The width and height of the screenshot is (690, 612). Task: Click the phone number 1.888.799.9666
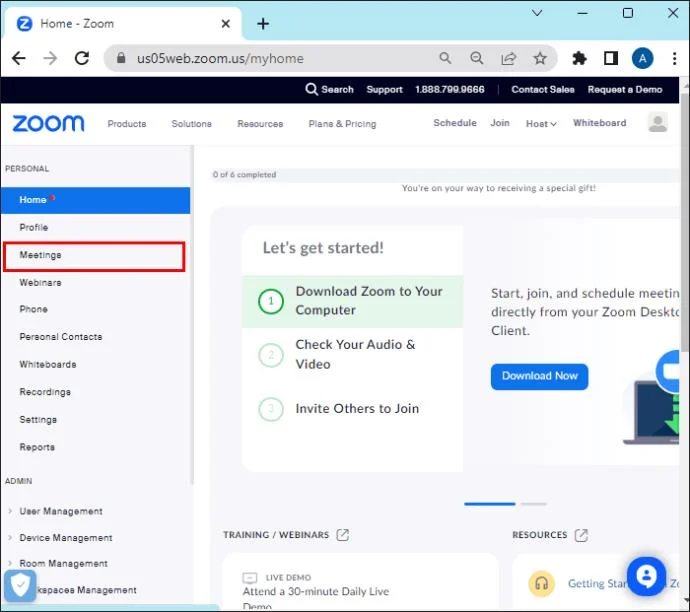450,90
